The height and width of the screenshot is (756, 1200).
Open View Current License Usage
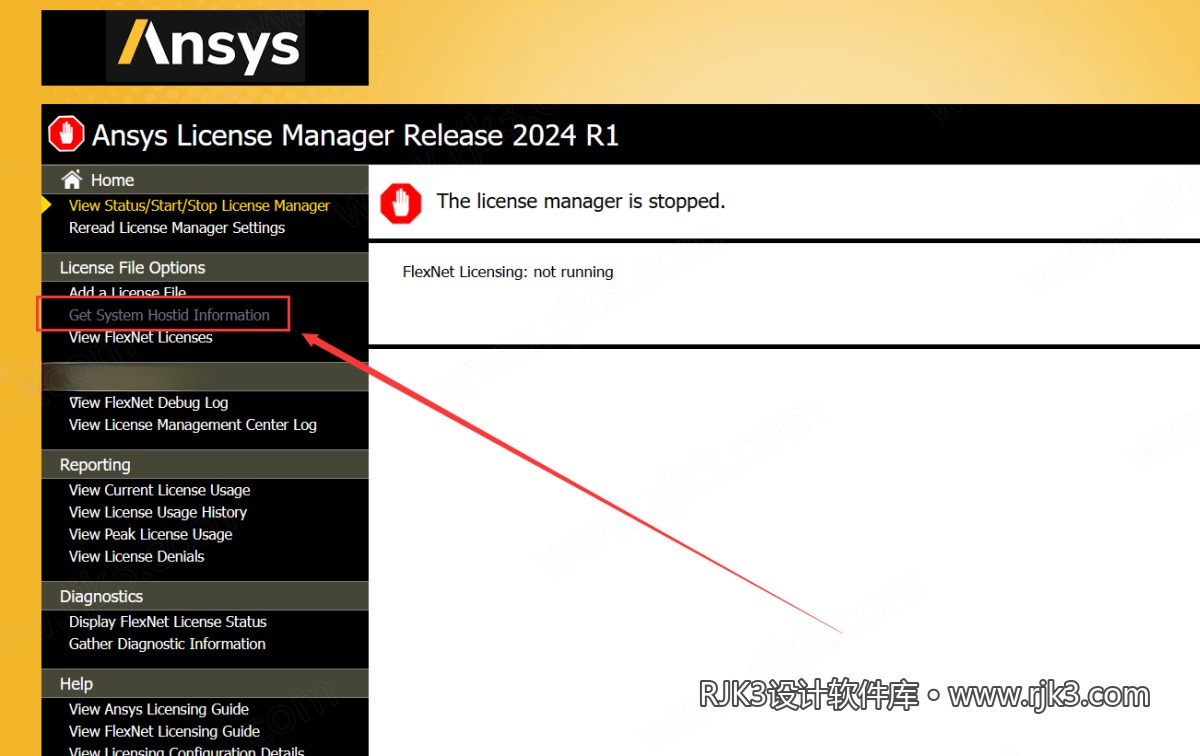point(159,490)
